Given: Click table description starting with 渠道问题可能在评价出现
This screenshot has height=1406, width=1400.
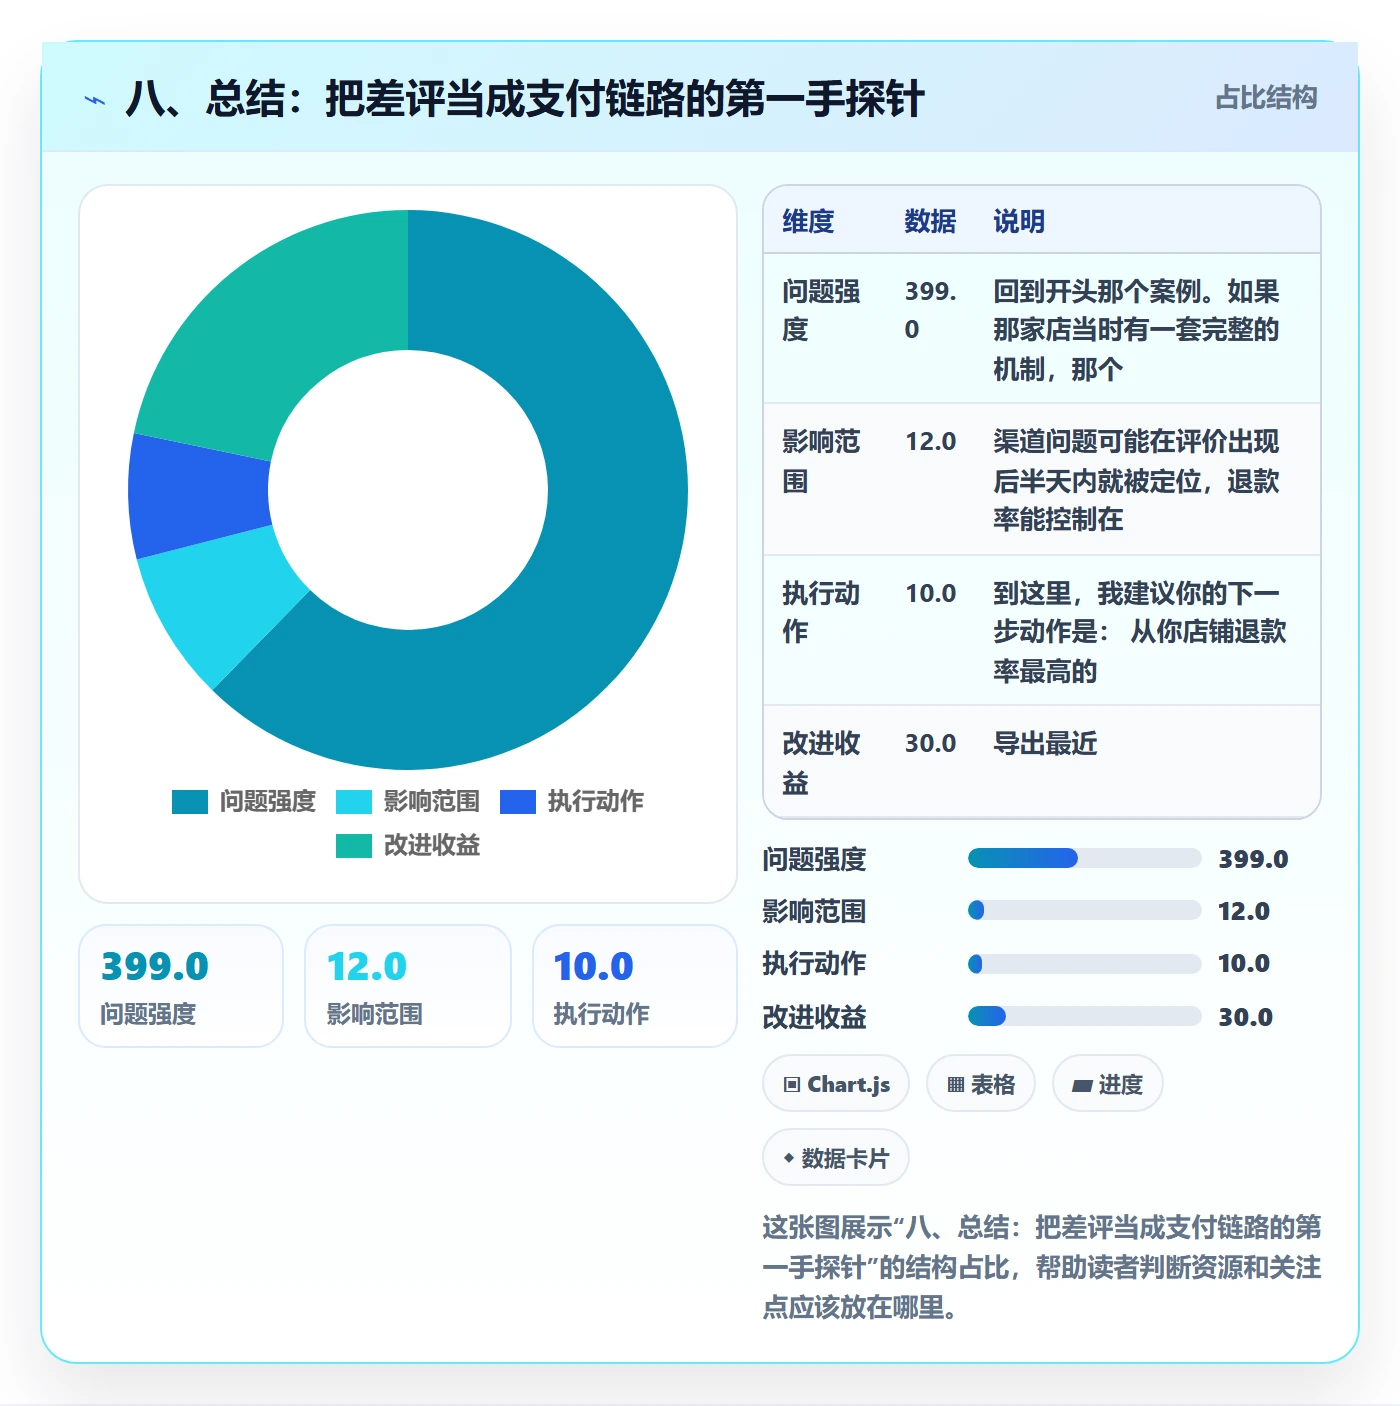Looking at the screenshot, I should tap(1137, 480).
